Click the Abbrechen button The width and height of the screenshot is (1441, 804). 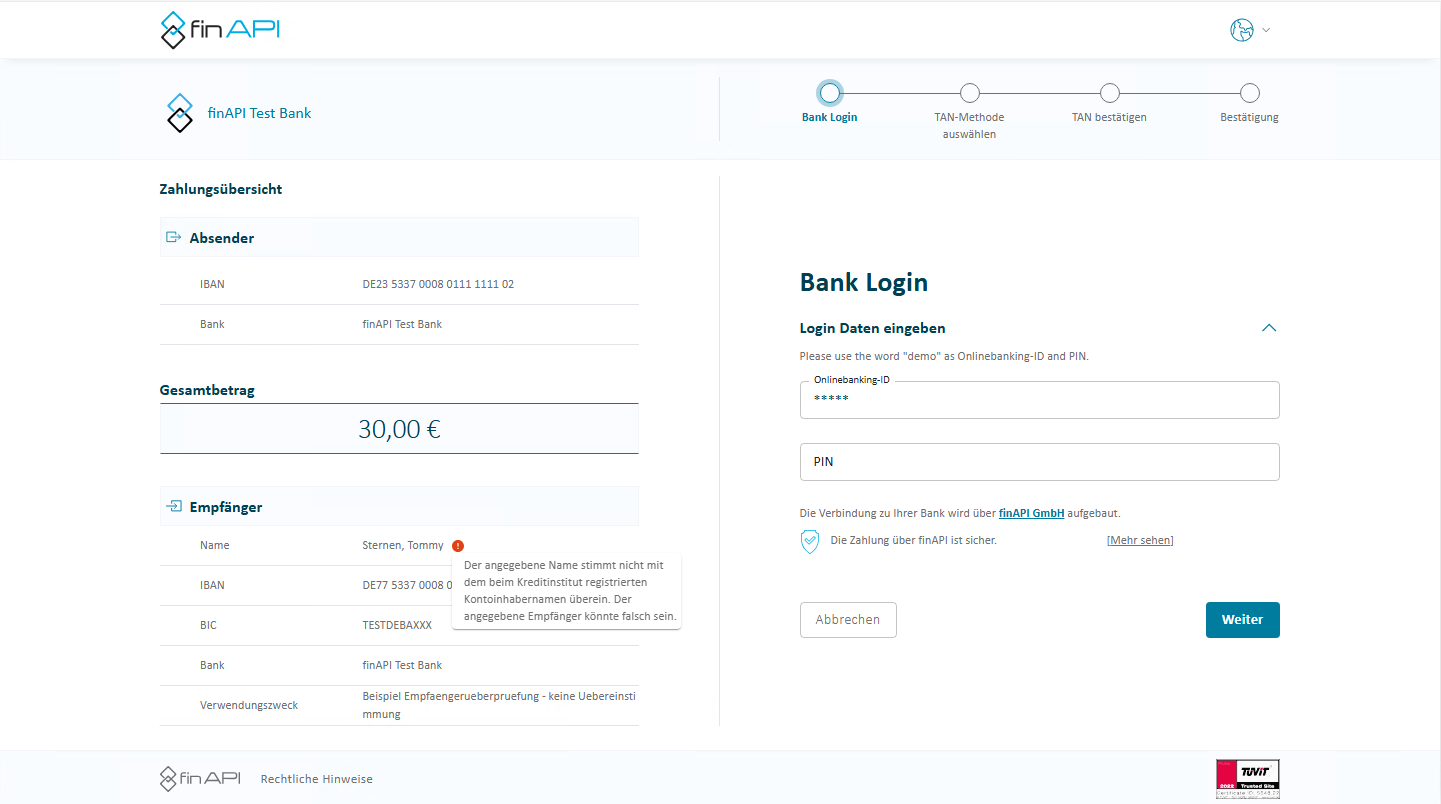tap(848, 620)
